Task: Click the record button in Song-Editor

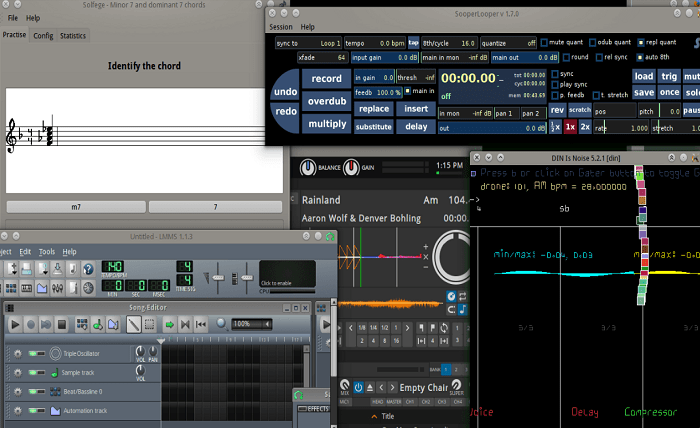Action: 30,324
